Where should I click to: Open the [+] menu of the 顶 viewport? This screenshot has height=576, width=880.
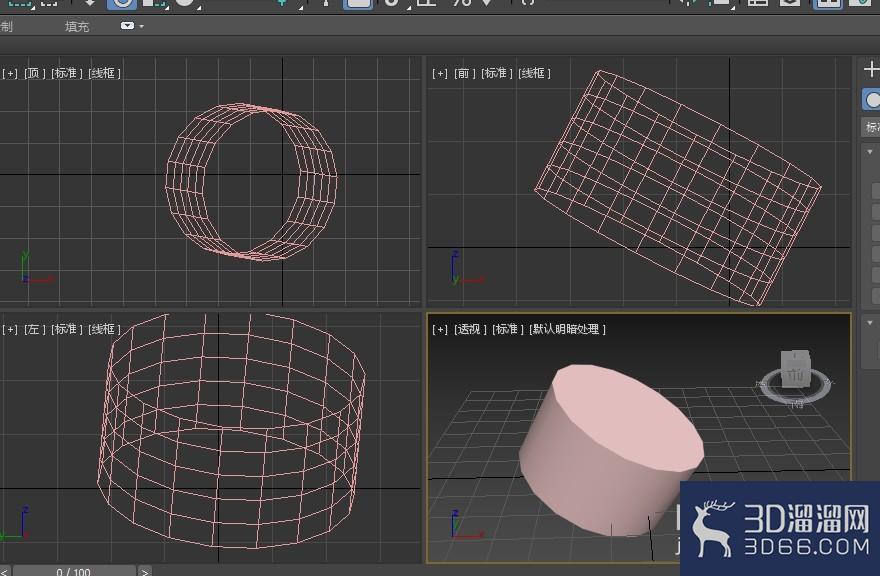10,73
